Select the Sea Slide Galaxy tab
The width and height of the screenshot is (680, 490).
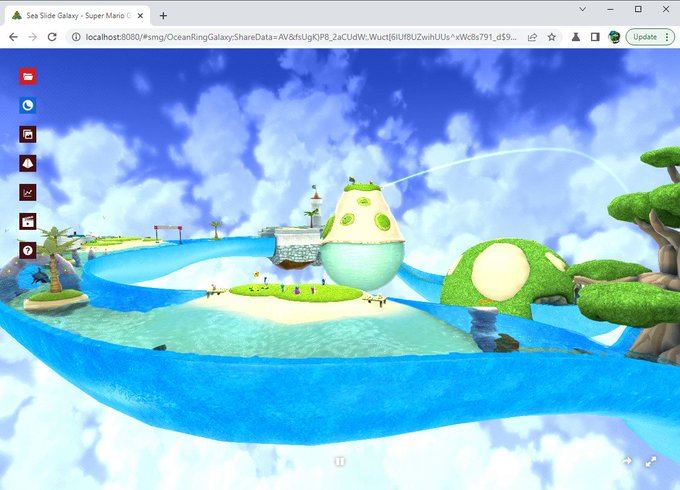[77, 16]
